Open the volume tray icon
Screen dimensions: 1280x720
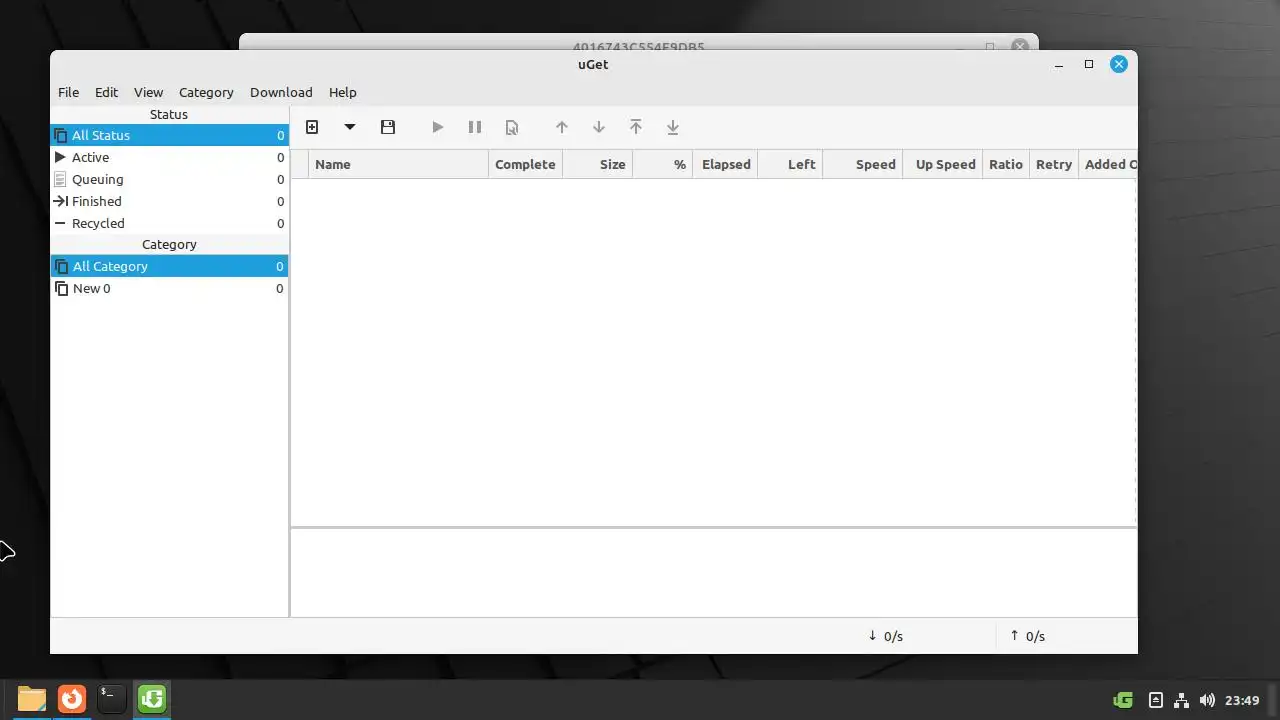1207,700
